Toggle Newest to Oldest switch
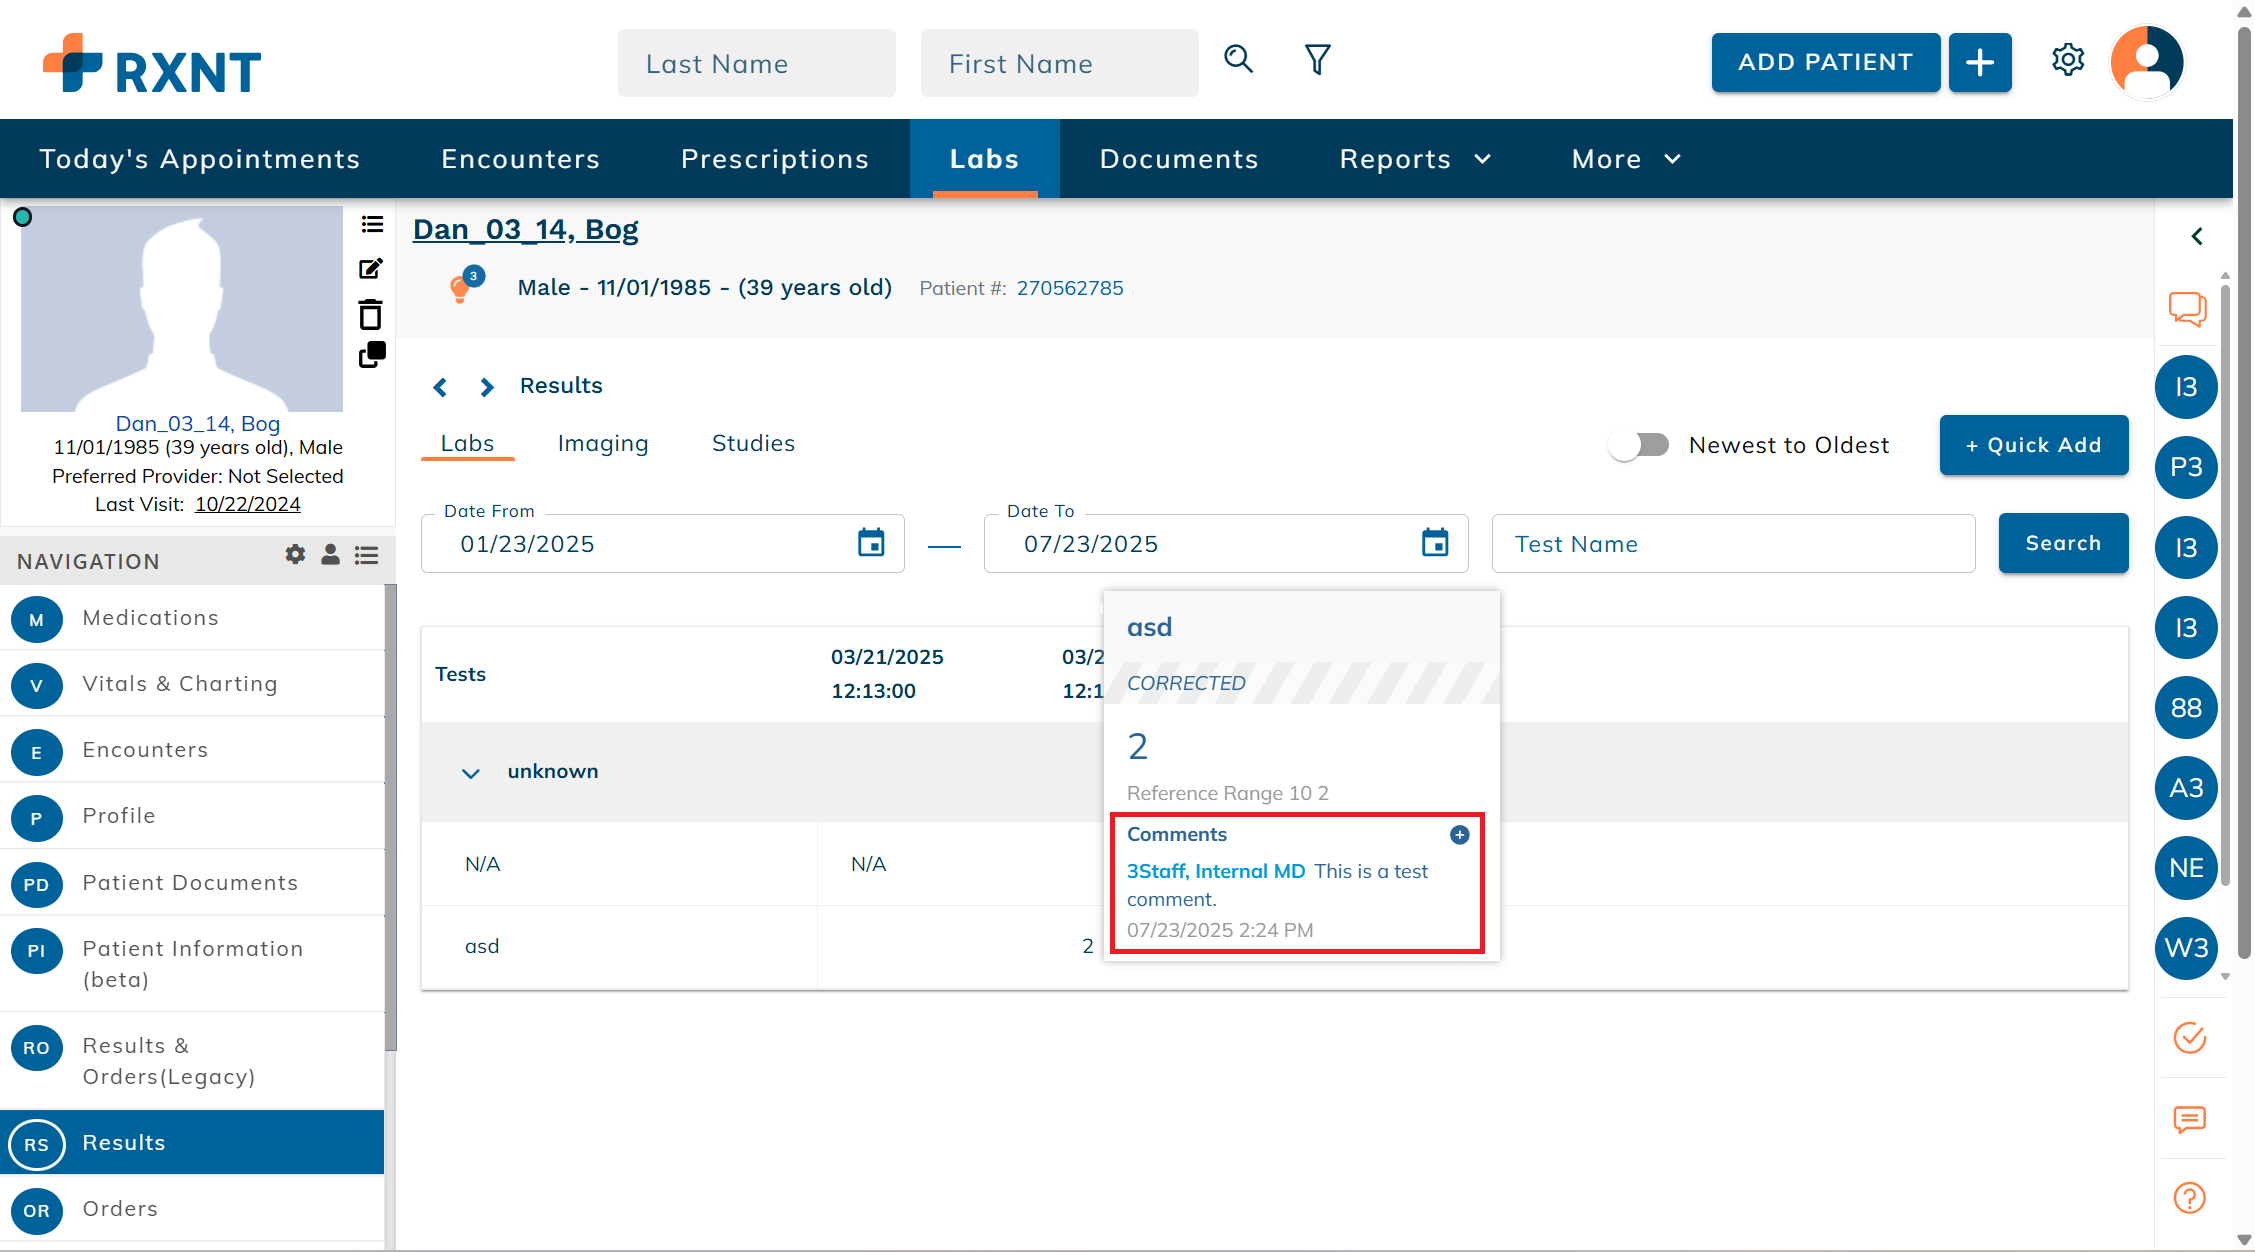 point(1640,445)
